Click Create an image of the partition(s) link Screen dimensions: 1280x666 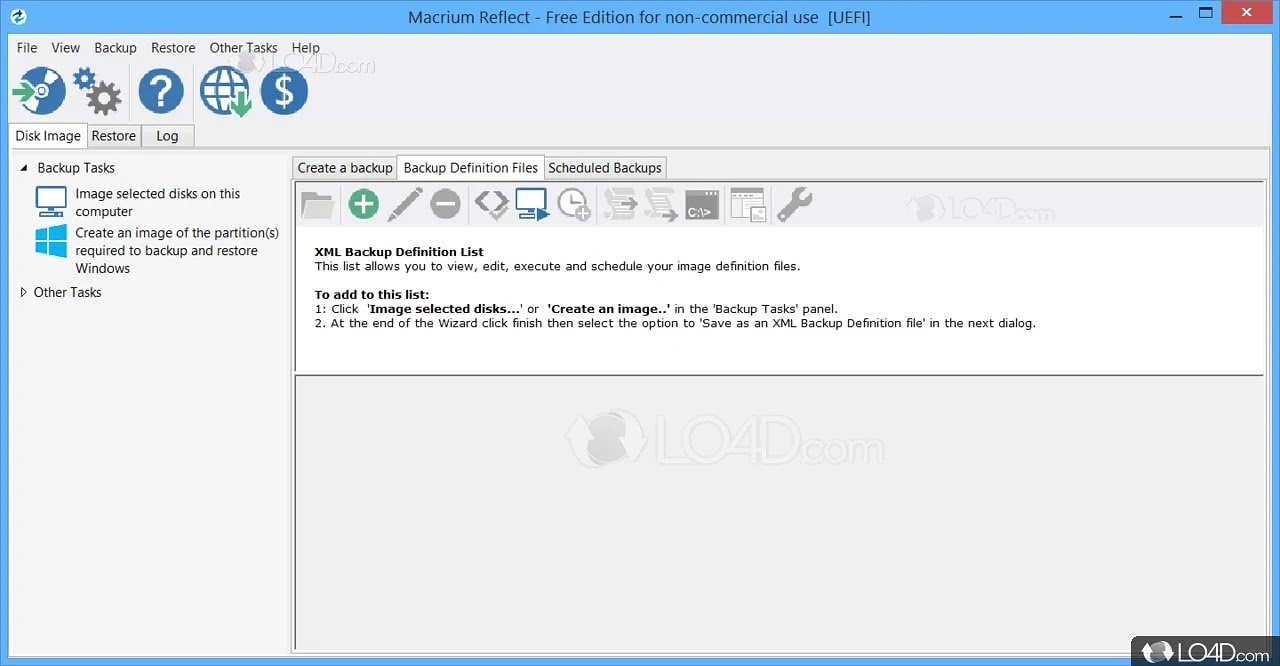pos(177,250)
